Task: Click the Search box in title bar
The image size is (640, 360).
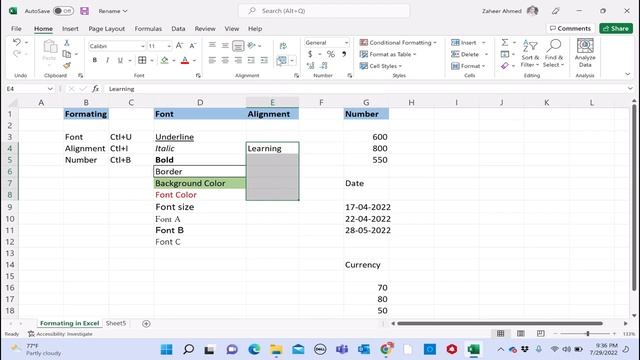Action: 324,11
